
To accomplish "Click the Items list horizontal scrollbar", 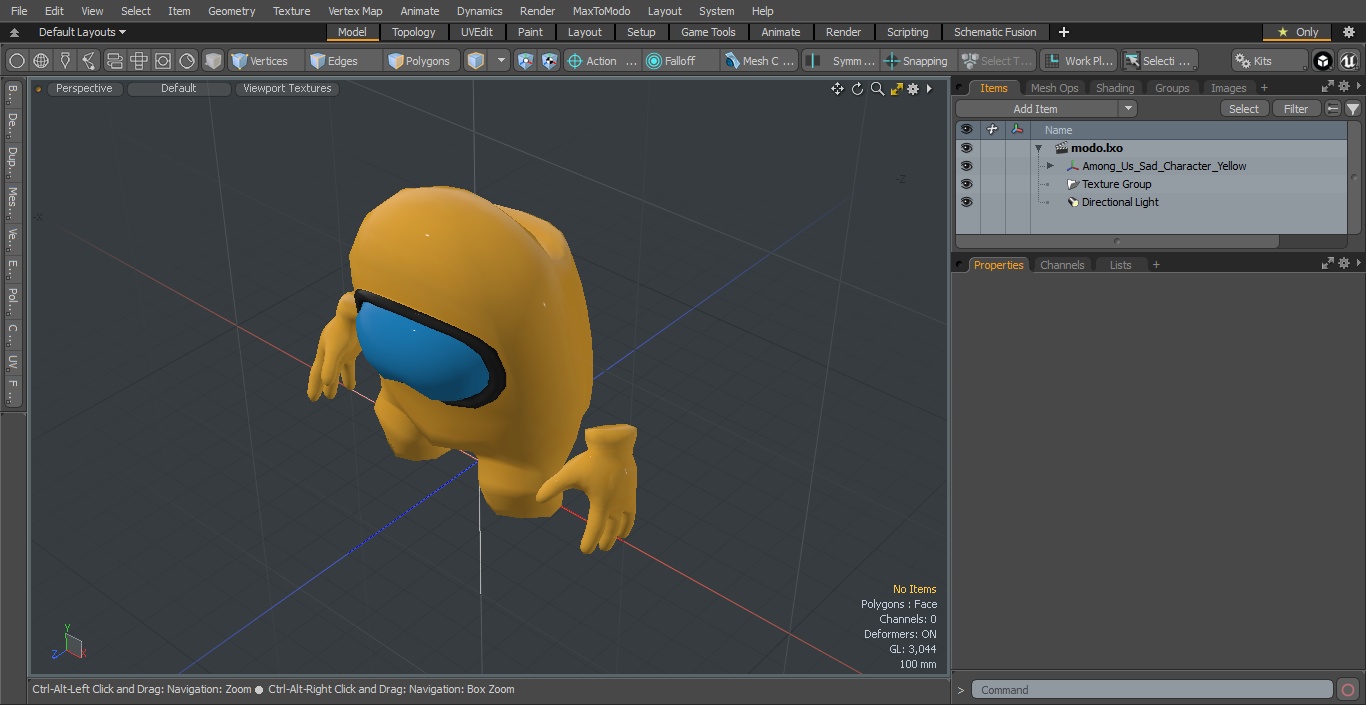I will [1117, 241].
